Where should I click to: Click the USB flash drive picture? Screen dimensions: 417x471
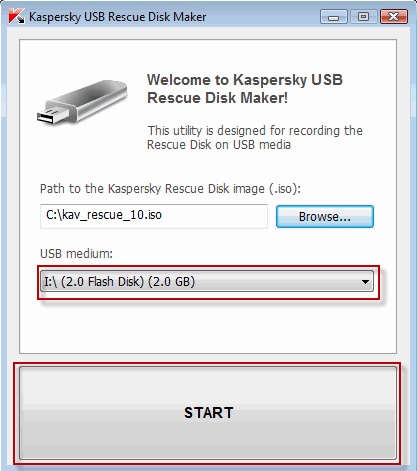[x=82, y=102]
